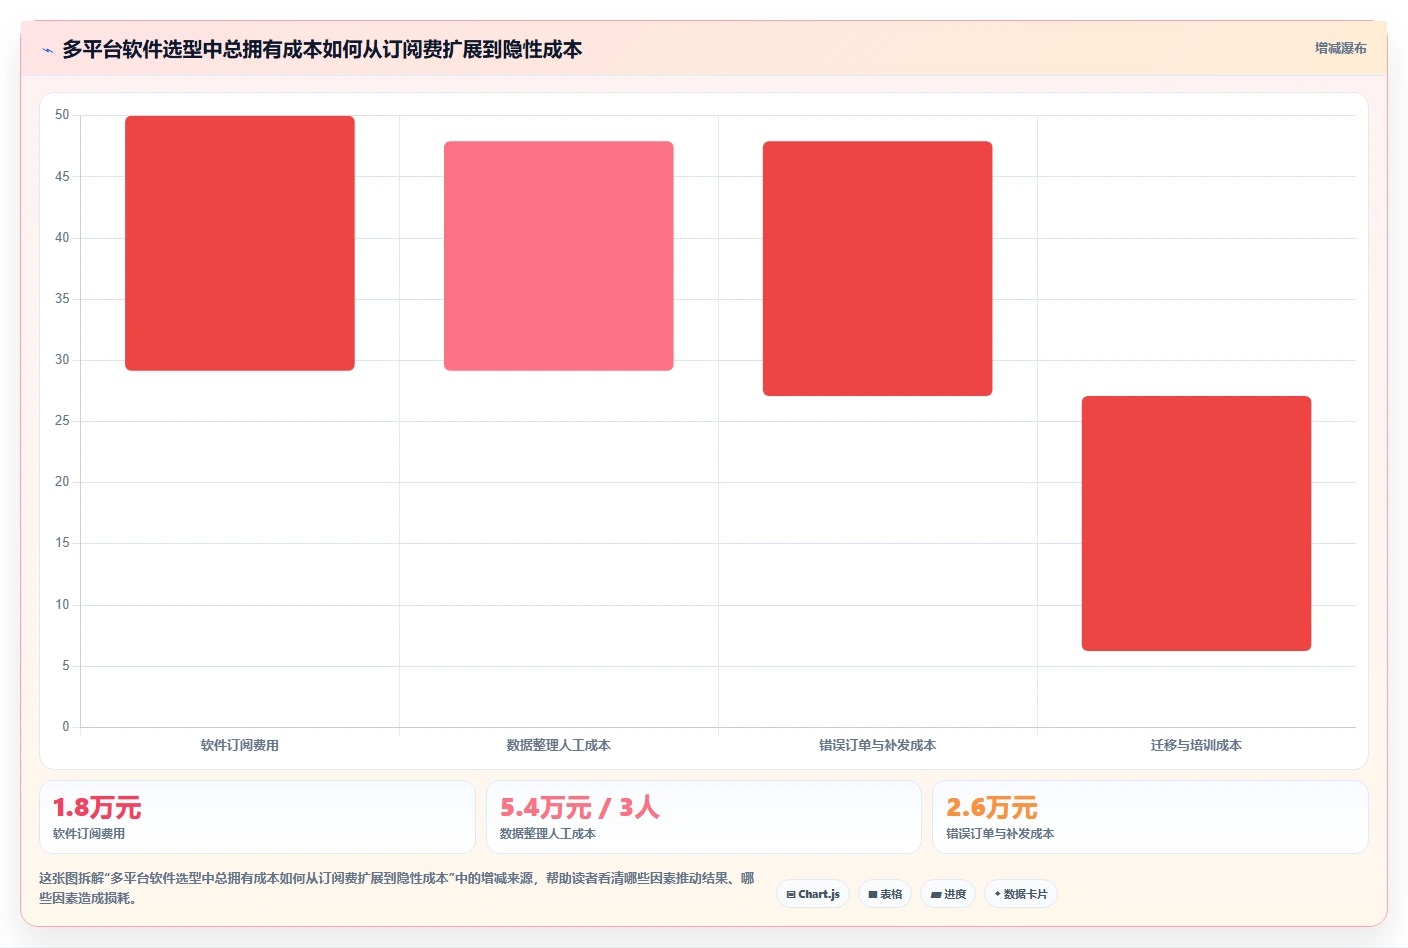Click the description paragraph starting 这张图拆解

[397, 888]
